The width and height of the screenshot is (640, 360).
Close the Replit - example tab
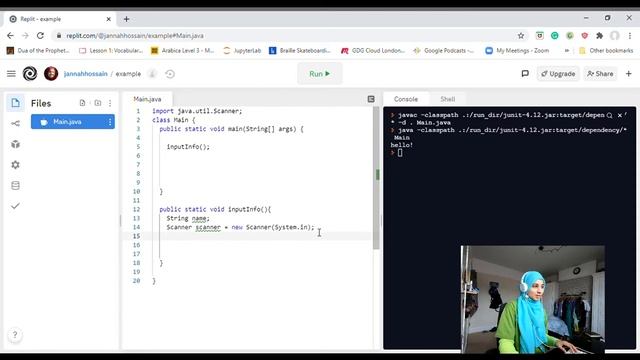tap(109, 19)
